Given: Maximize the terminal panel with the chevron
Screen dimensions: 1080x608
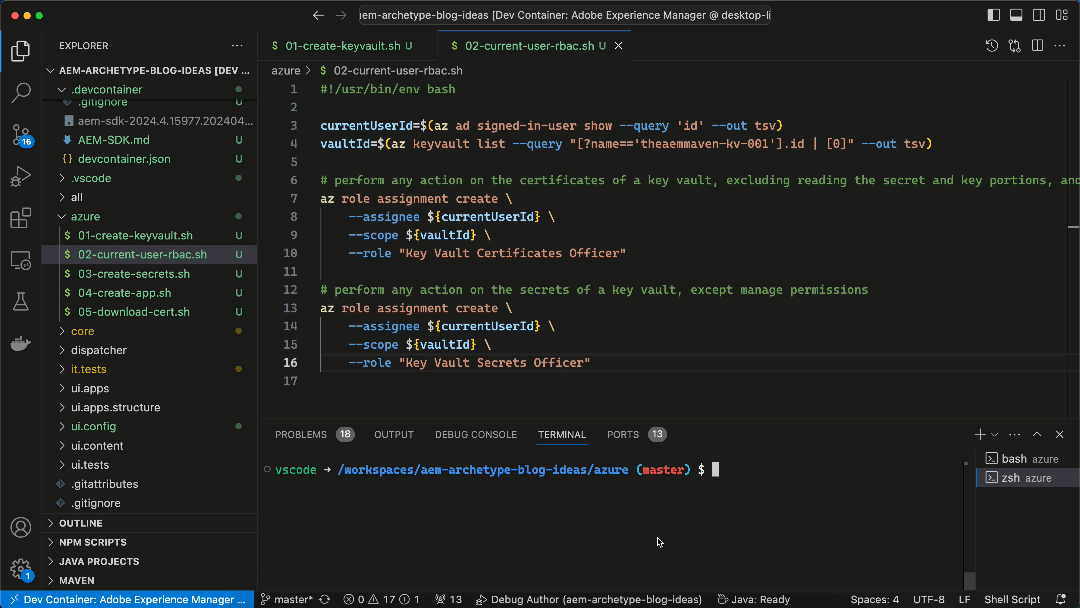Looking at the screenshot, I should click(1037, 434).
